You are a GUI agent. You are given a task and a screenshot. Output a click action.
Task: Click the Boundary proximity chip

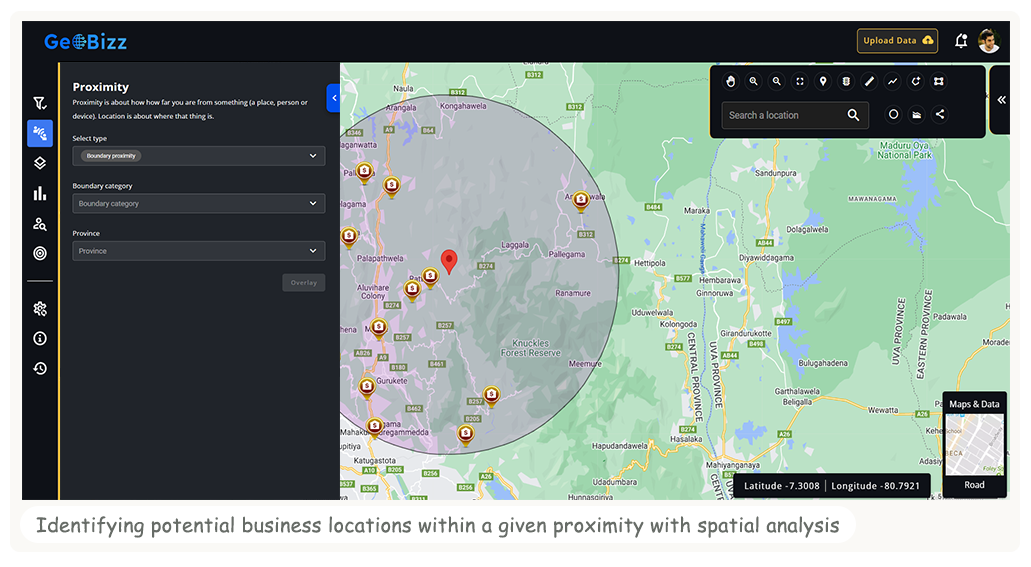click(x=111, y=156)
